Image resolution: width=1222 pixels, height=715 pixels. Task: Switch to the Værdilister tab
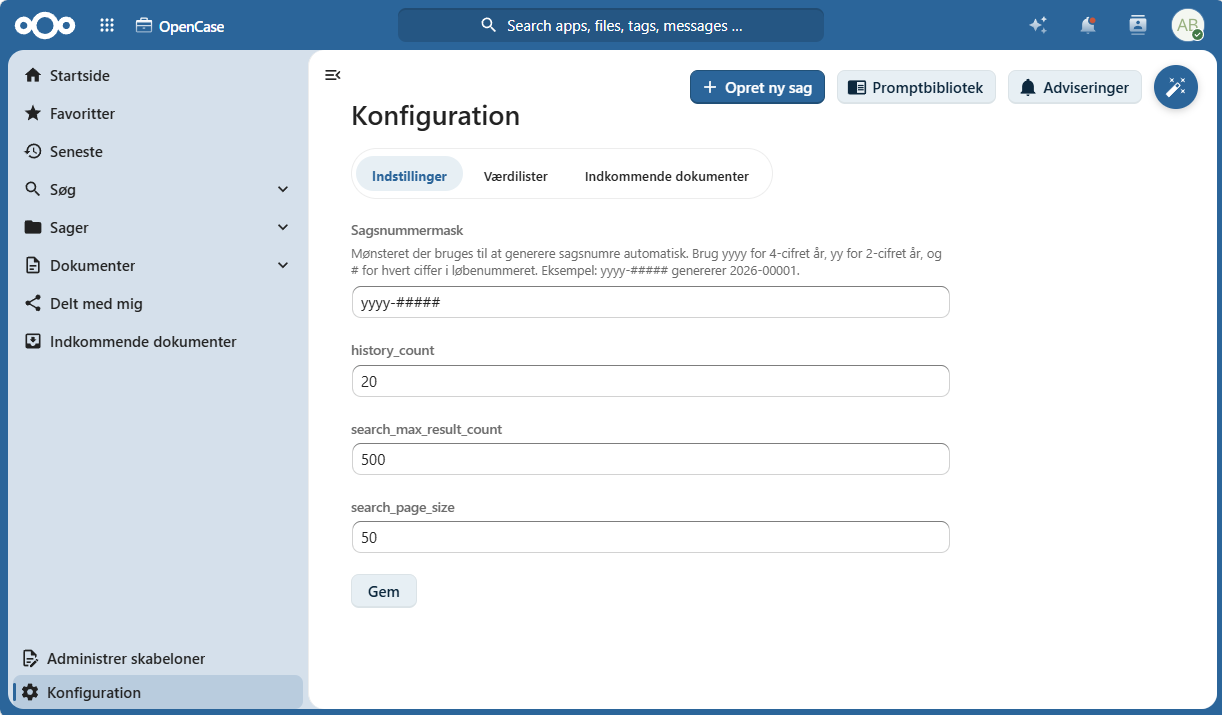(516, 175)
